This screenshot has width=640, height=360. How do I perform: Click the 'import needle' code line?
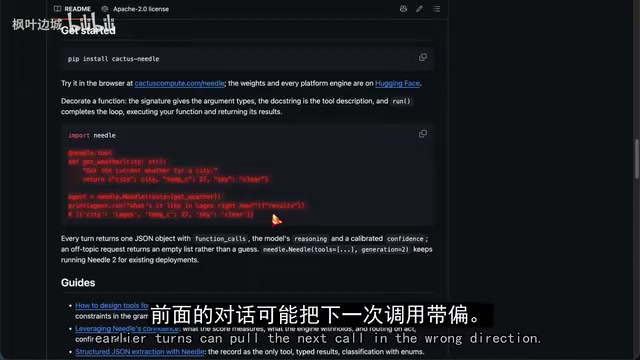pos(92,135)
